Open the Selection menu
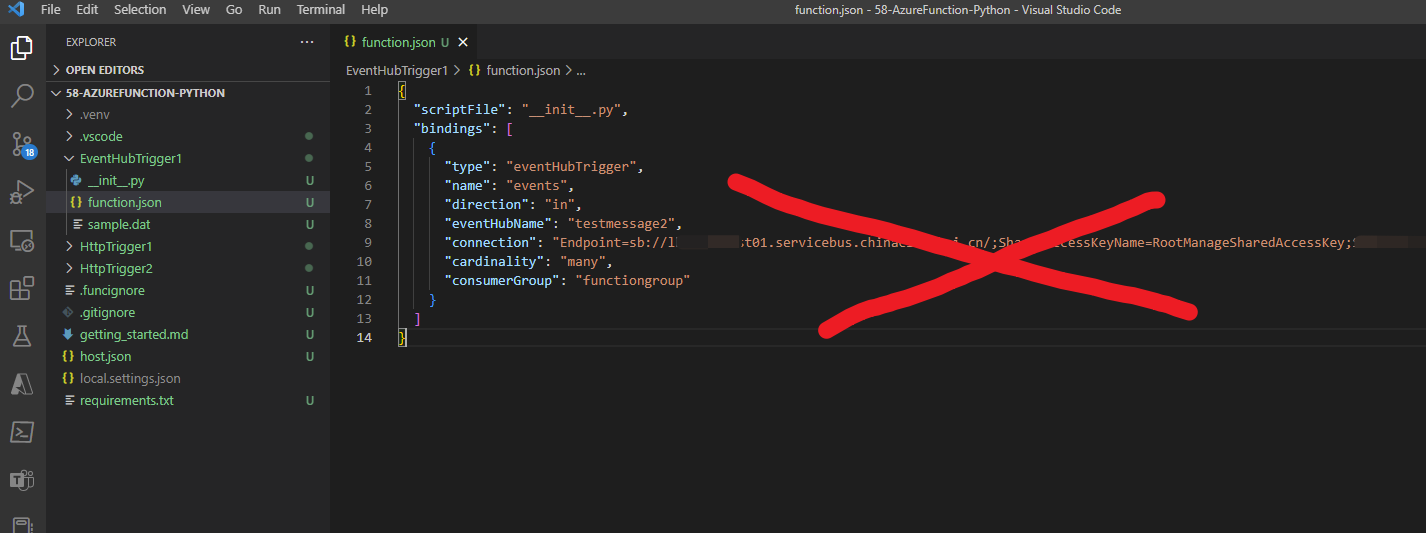 pyautogui.click(x=140, y=10)
